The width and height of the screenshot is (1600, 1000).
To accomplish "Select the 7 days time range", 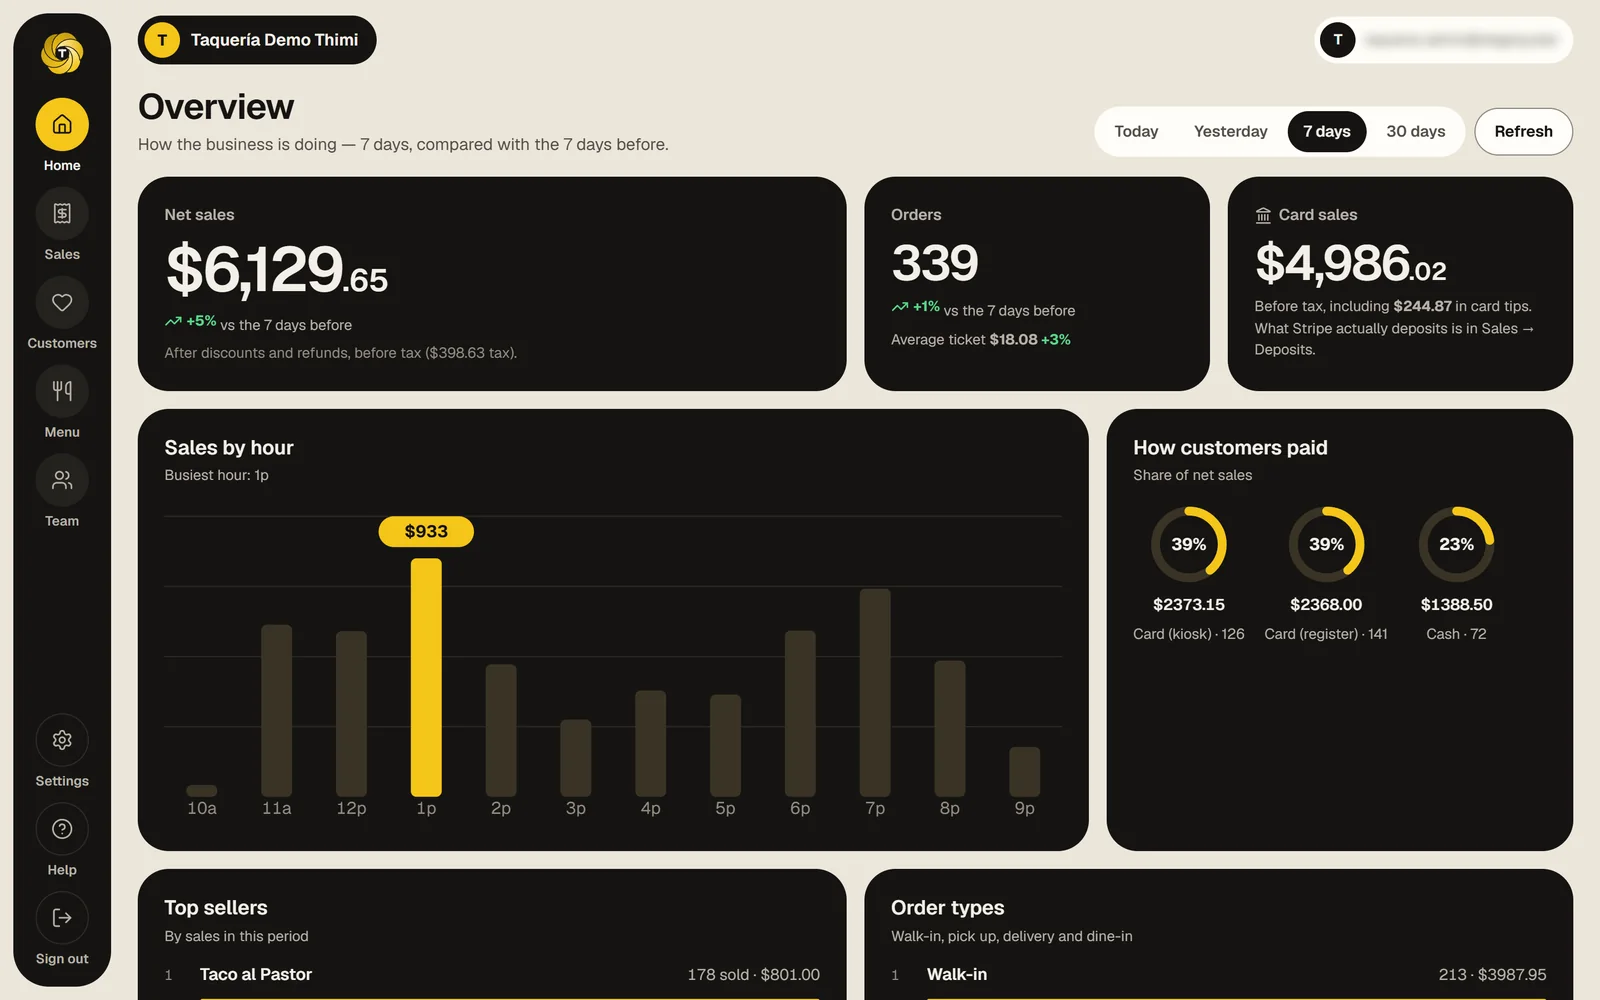I will 1327,131.
